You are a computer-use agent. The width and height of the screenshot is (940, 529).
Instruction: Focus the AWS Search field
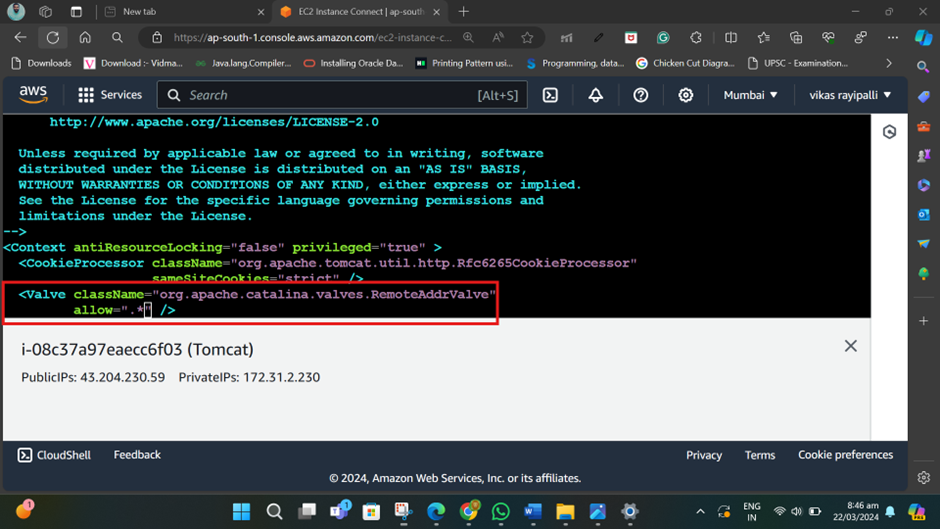[342, 95]
